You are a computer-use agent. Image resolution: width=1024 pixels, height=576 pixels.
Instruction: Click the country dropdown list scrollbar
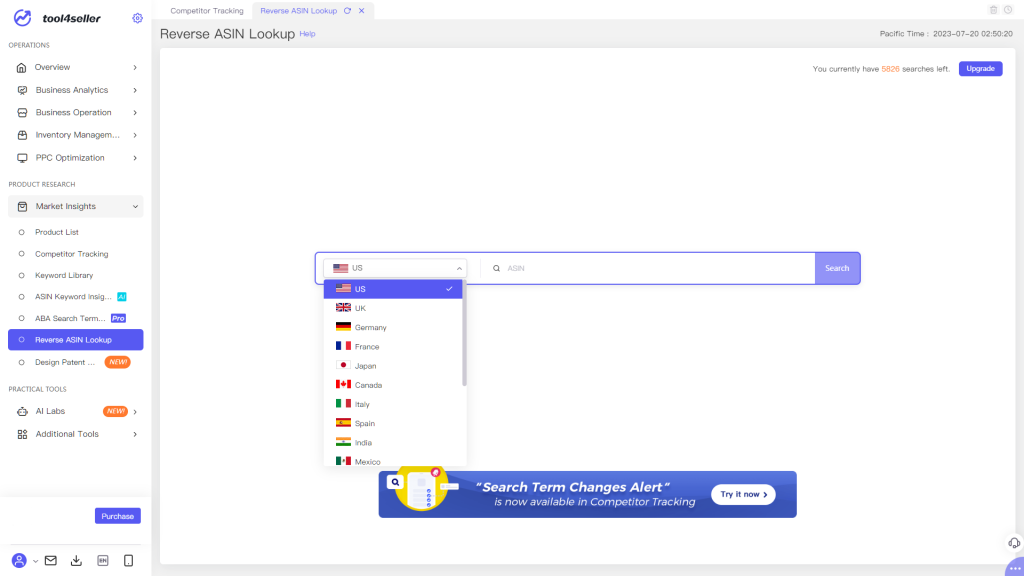click(x=464, y=333)
